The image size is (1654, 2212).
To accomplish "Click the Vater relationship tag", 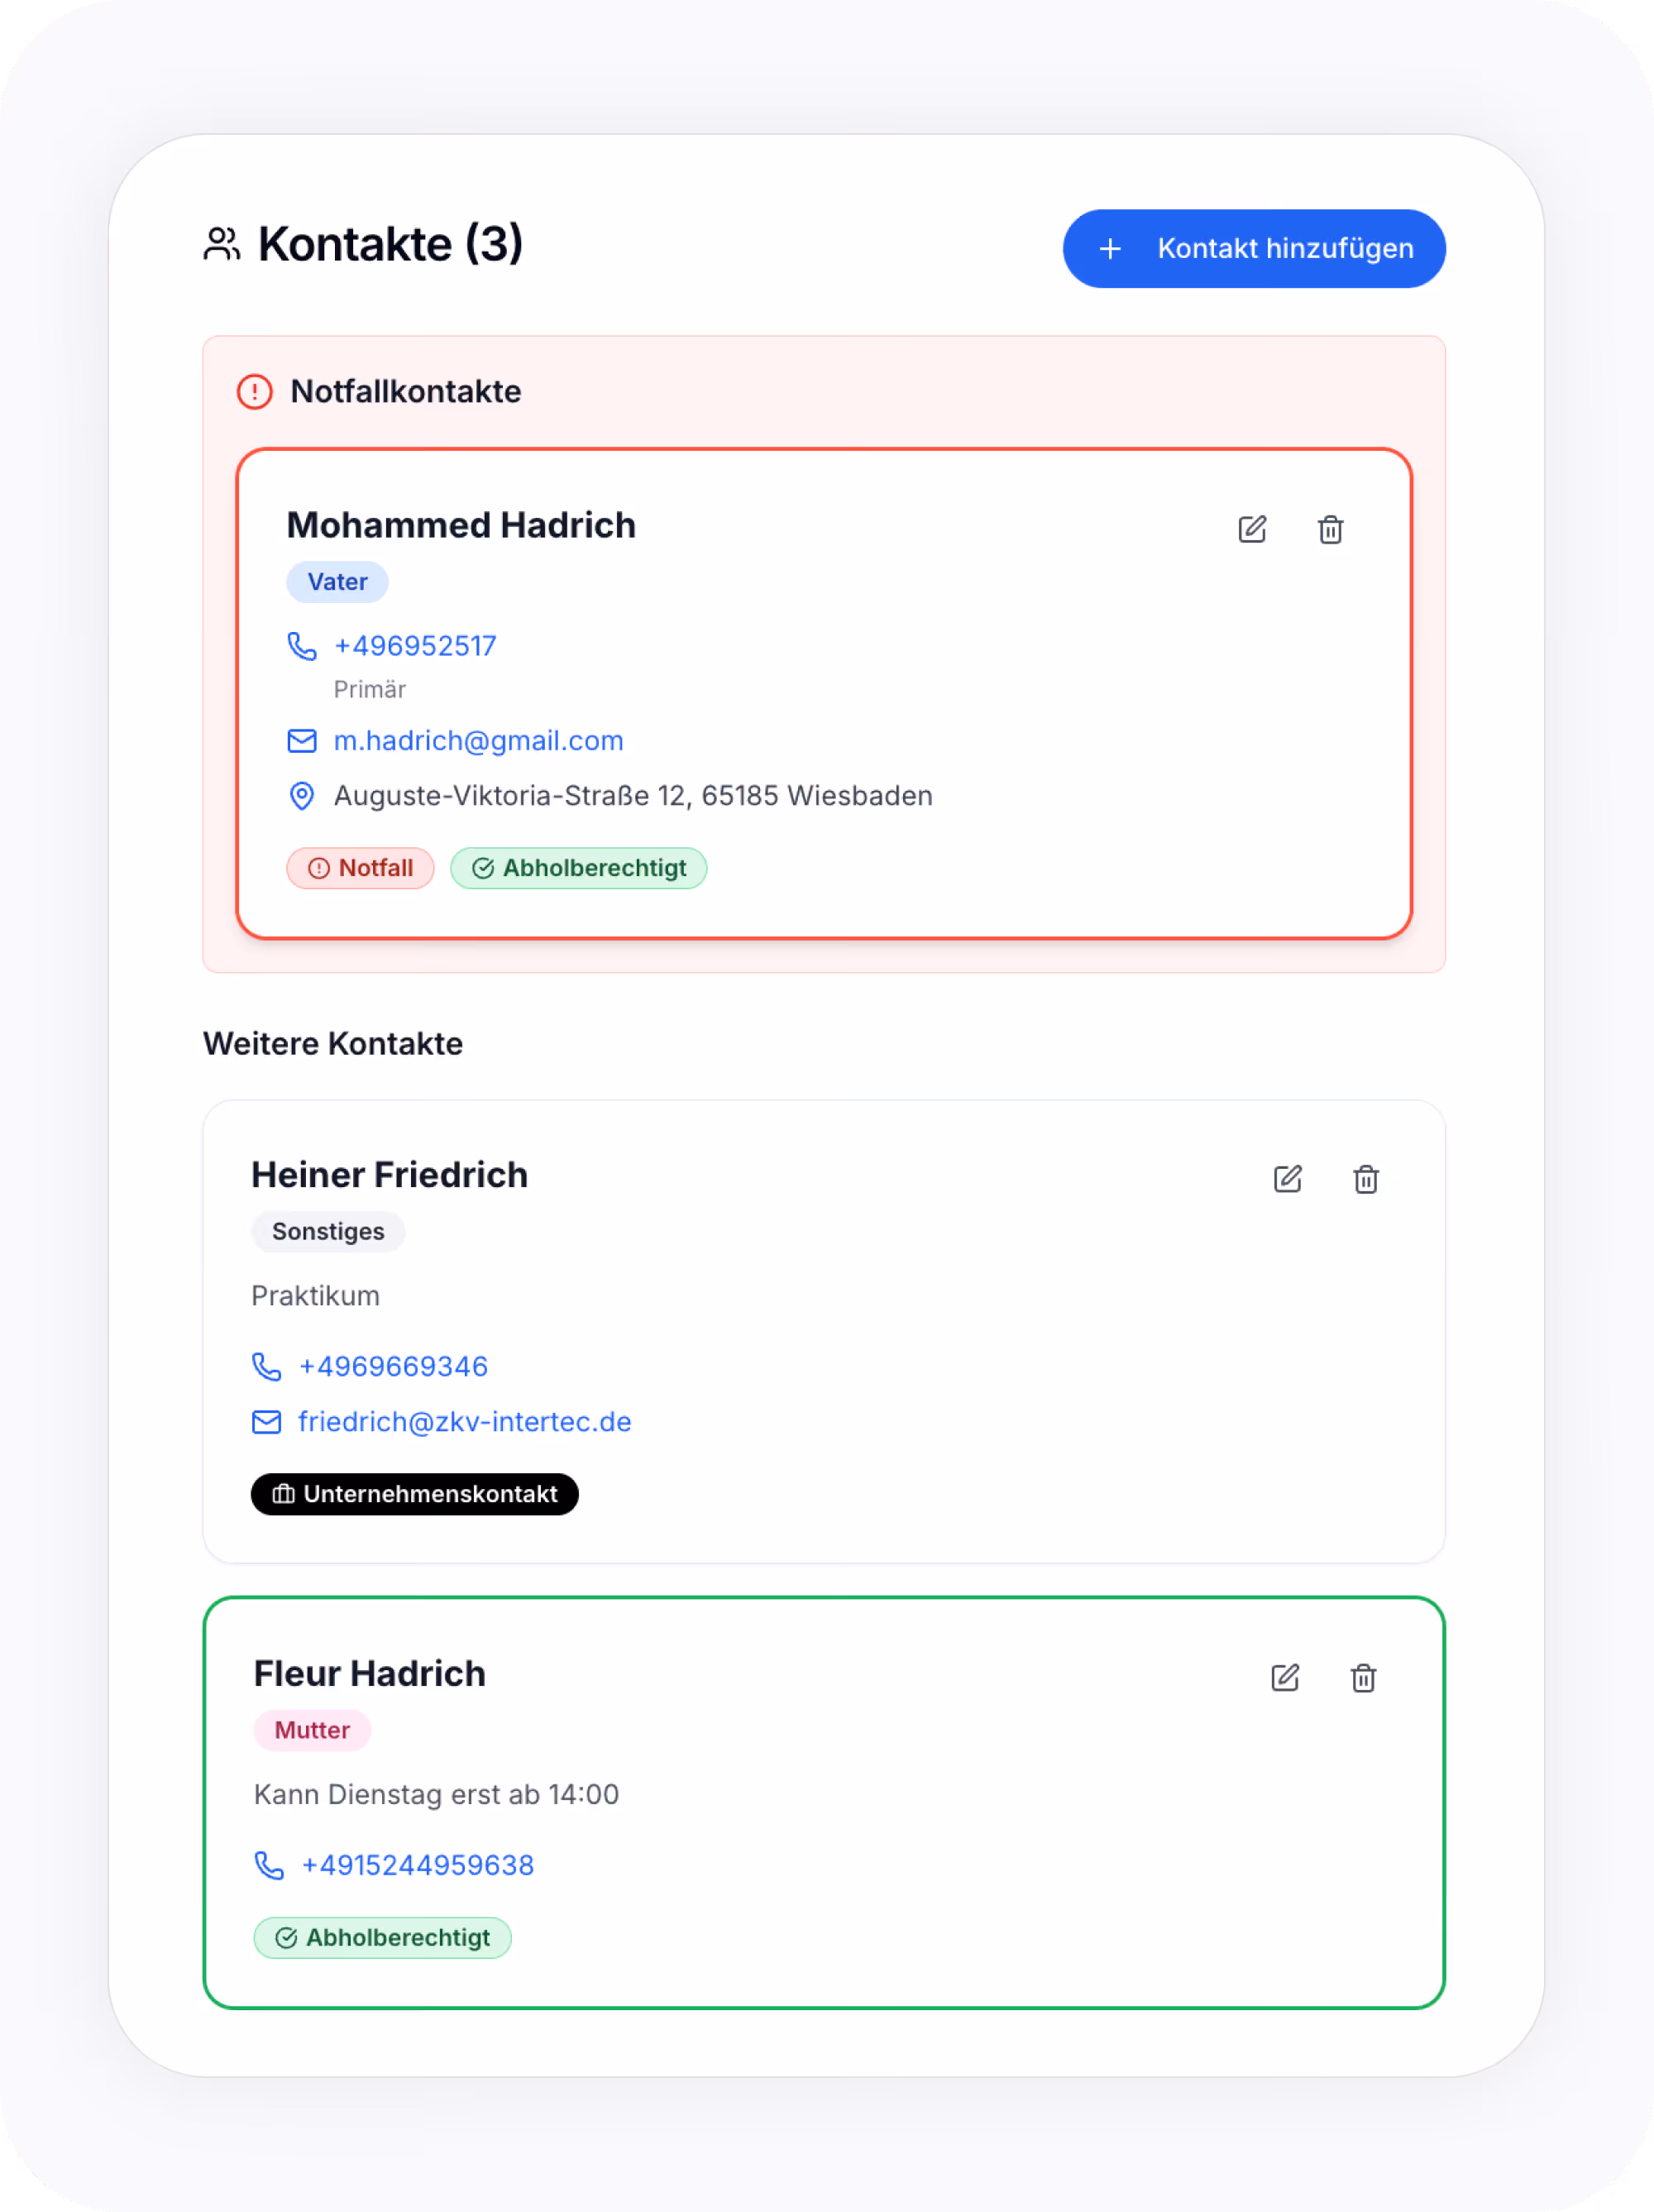I will pos(337,582).
